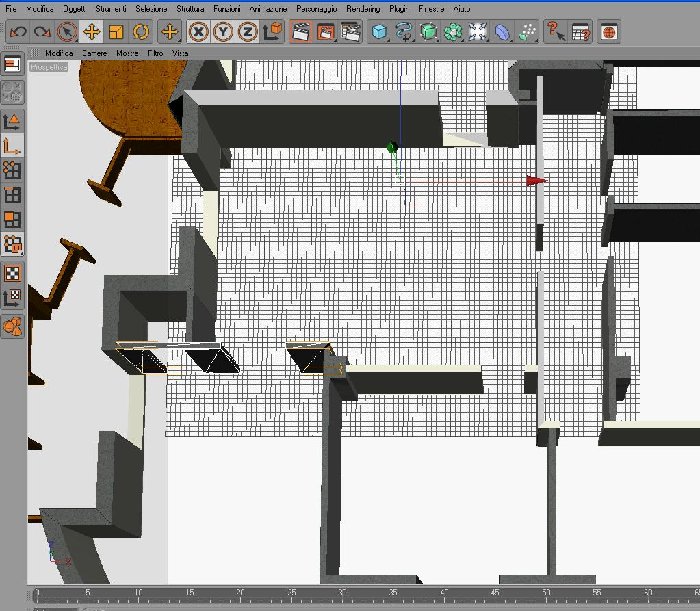Open the Personaggio menu

317,8
